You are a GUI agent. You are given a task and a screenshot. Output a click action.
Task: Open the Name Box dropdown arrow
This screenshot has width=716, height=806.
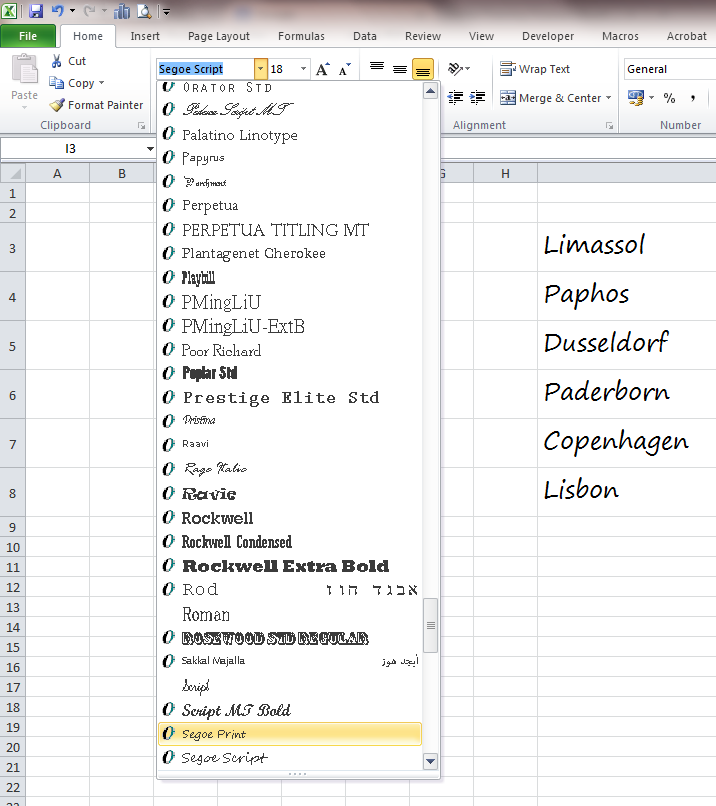[x=150, y=149]
